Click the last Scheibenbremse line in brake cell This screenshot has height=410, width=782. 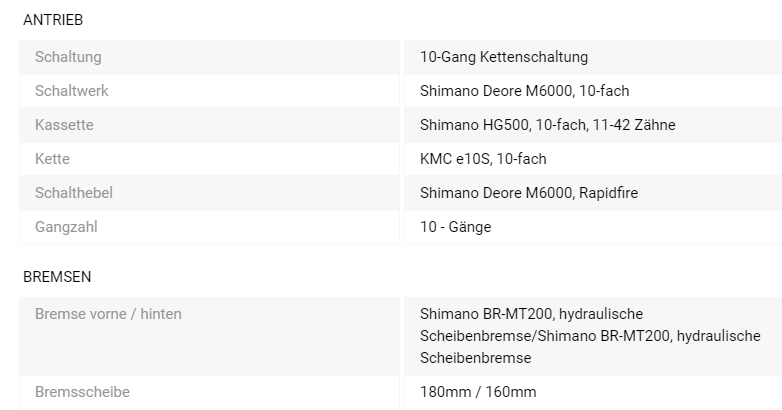[x=476, y=358]
